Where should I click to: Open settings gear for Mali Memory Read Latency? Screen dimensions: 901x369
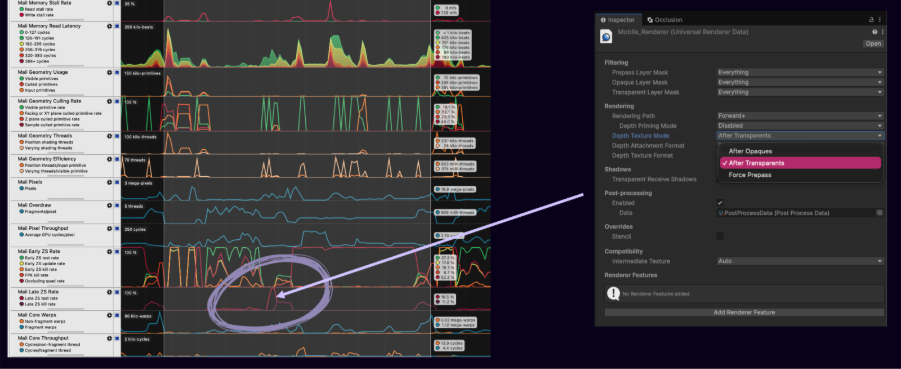click(110, 26)
